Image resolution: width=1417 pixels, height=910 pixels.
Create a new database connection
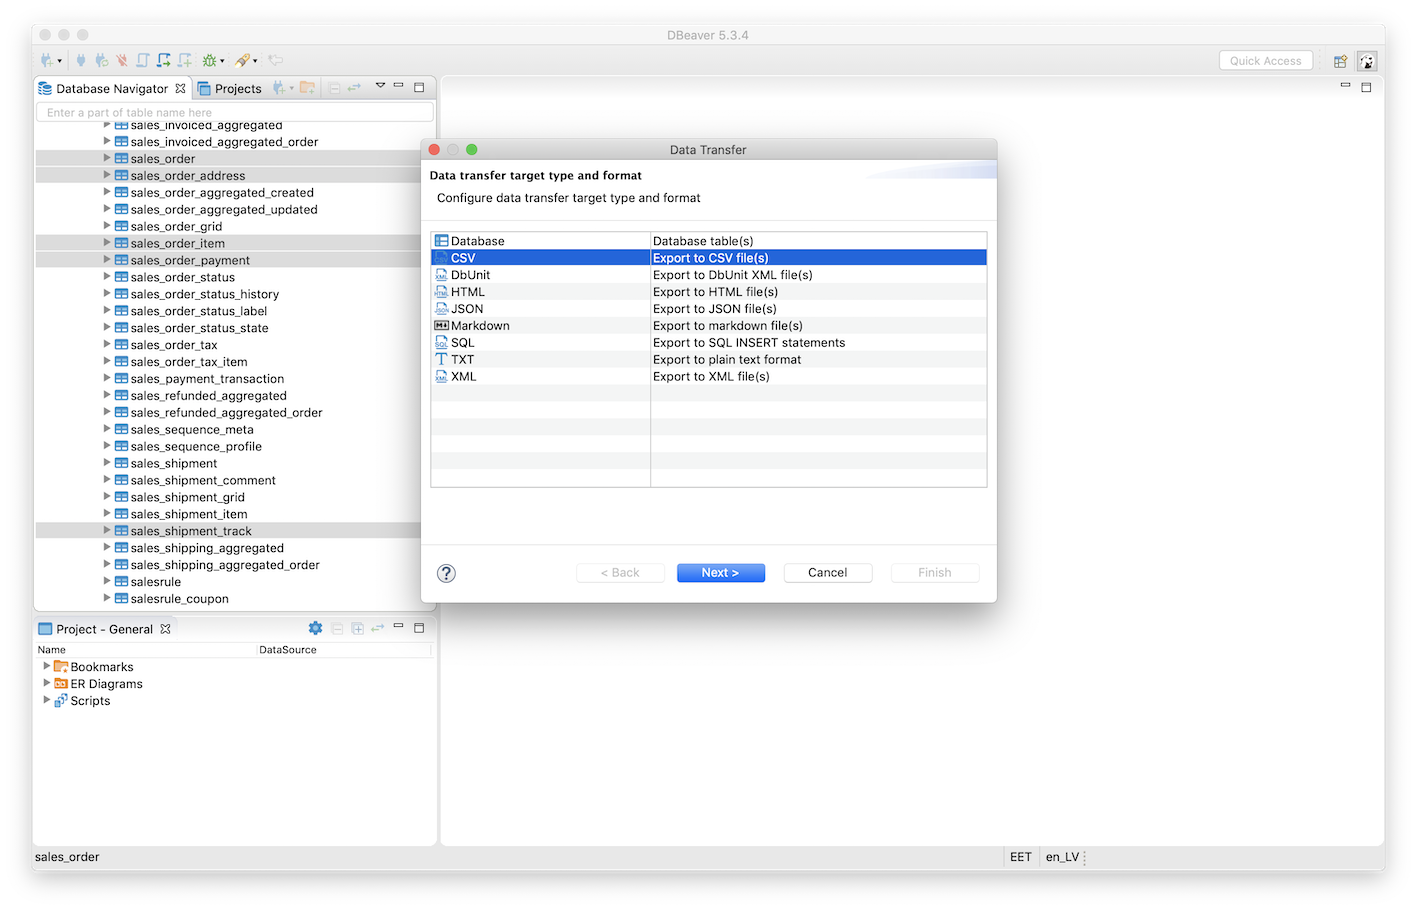(46, 60)
